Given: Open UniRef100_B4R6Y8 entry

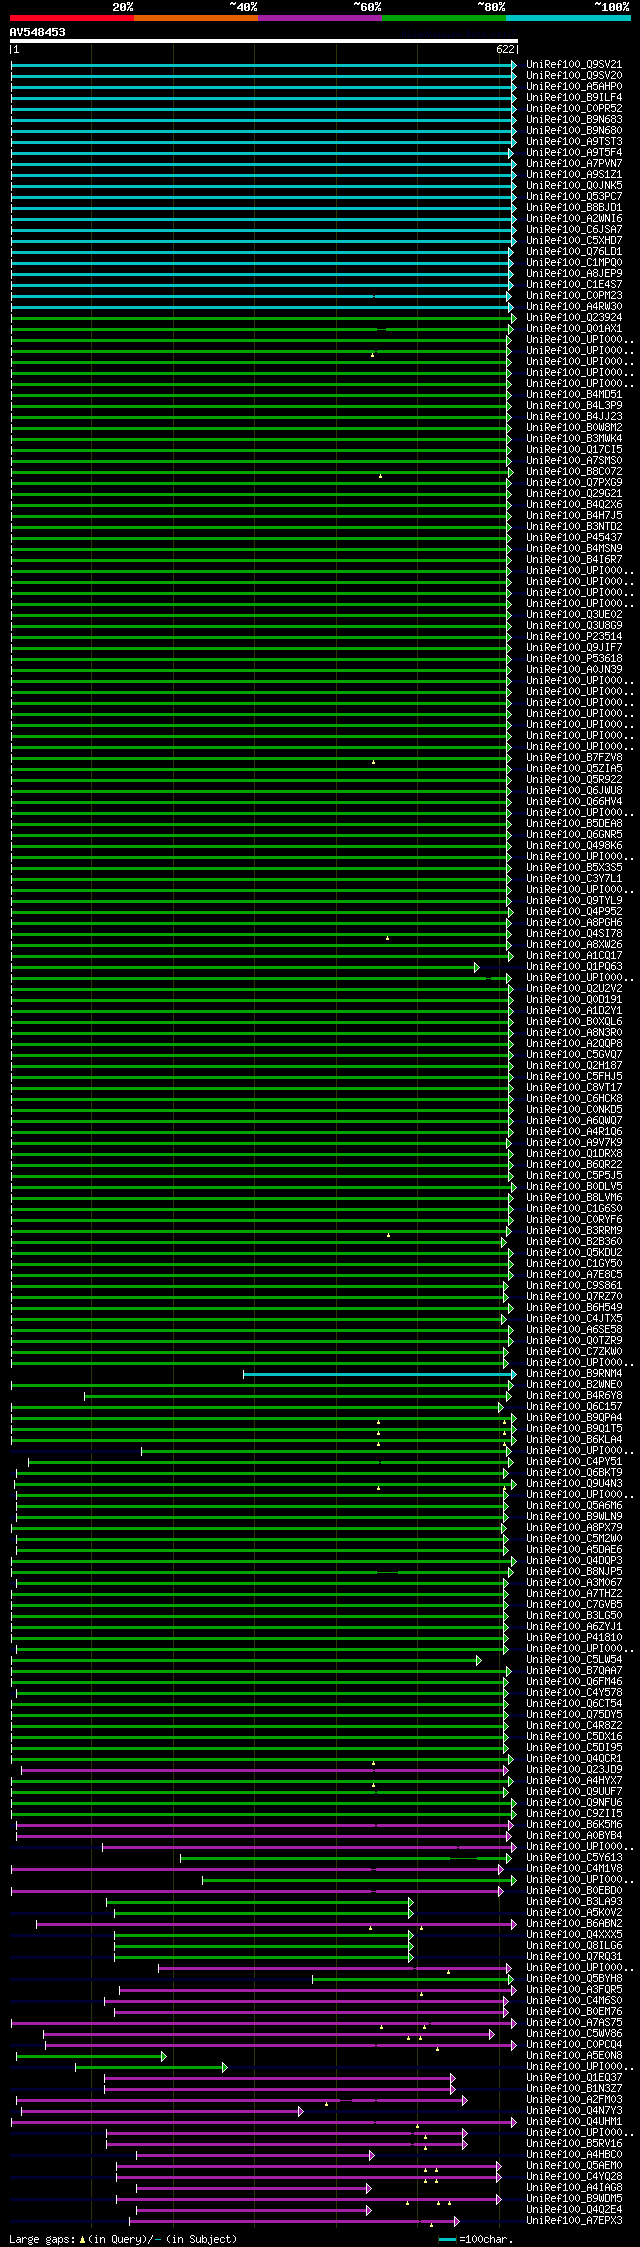Looking at the screenshot, I should [574, 1396].
